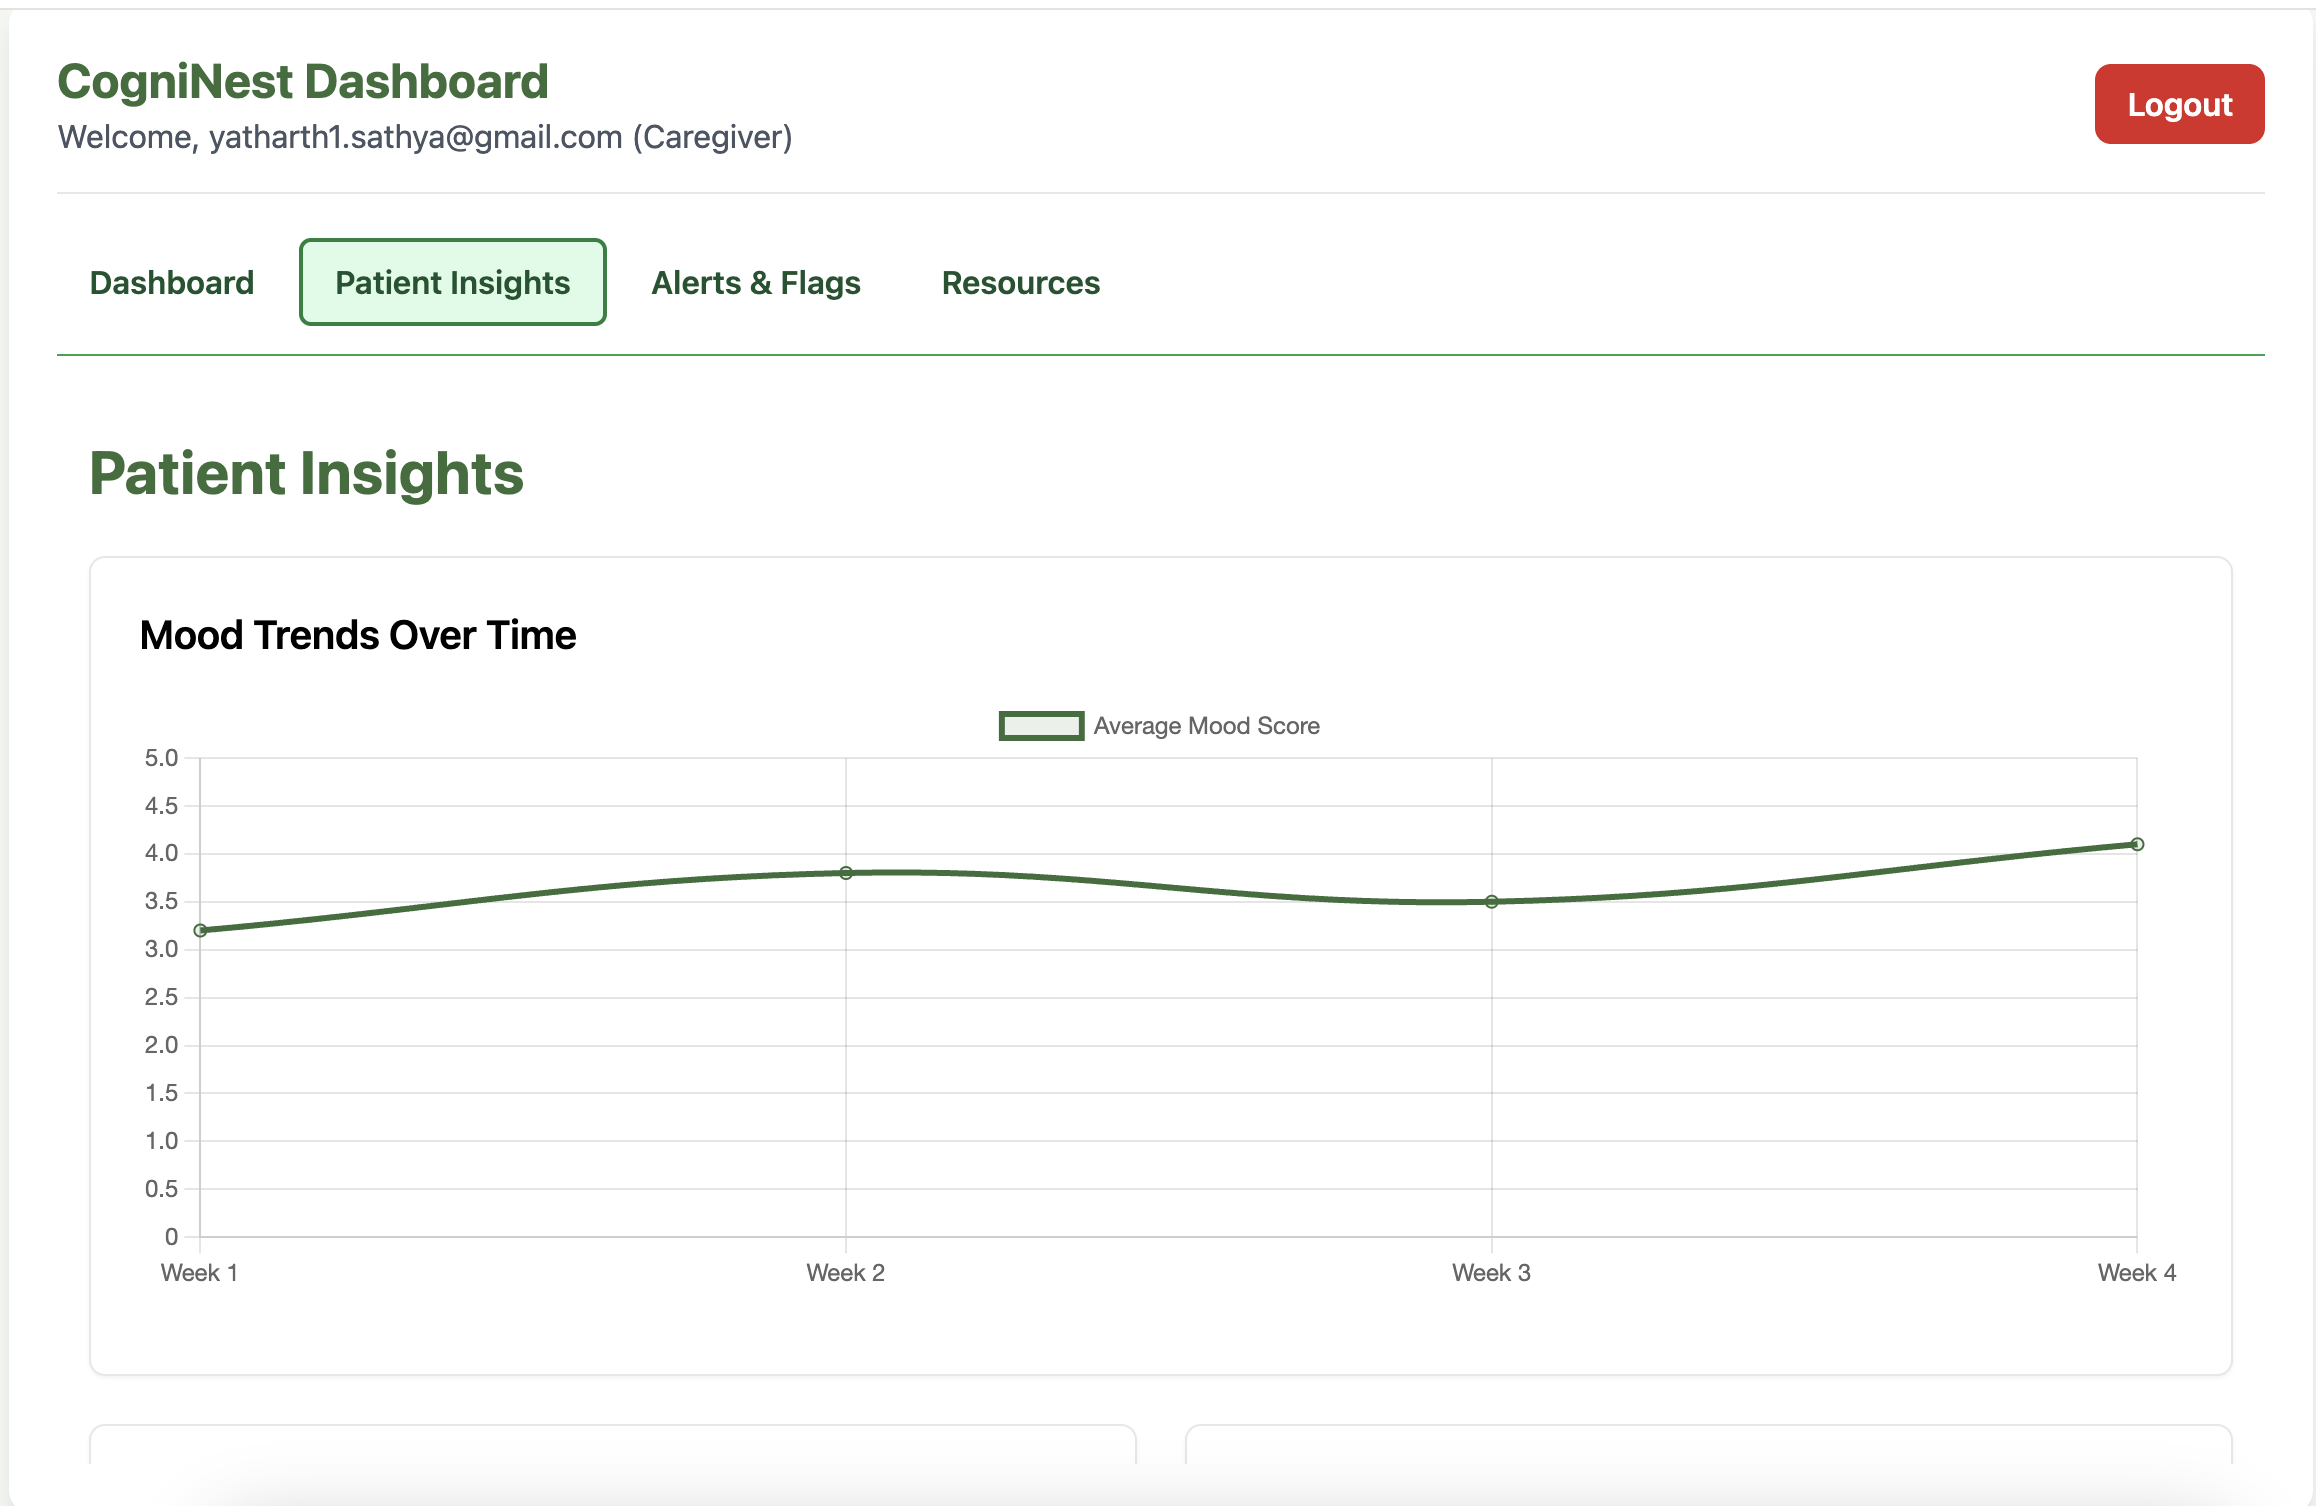2316x1506 pixels.
Task: Click the Mood Trends Over Time heading
Action: [357, 635]
